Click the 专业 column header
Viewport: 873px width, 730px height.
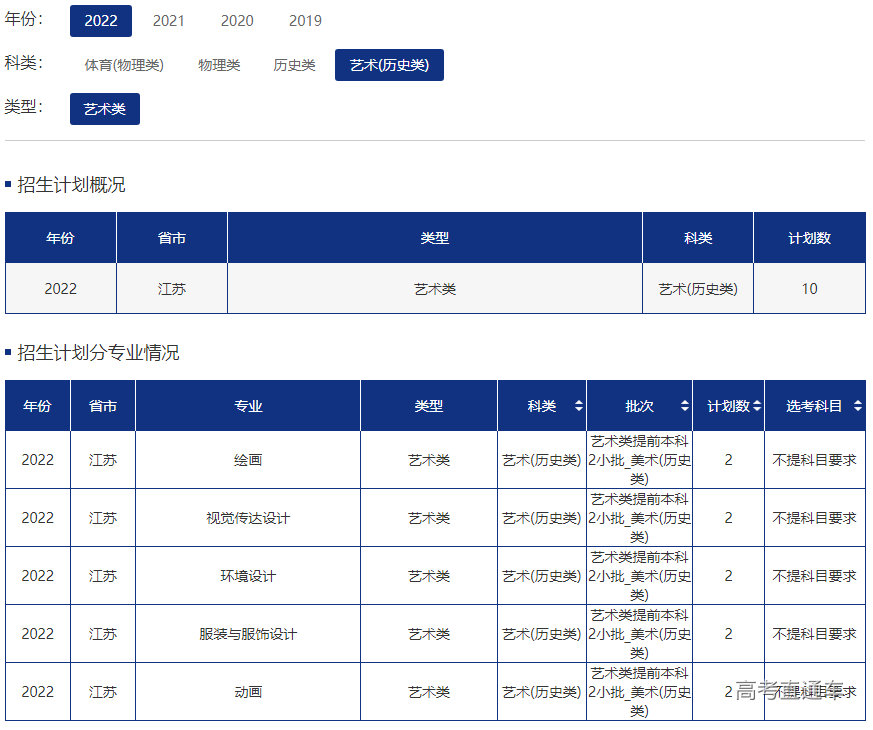click(248, 406)
